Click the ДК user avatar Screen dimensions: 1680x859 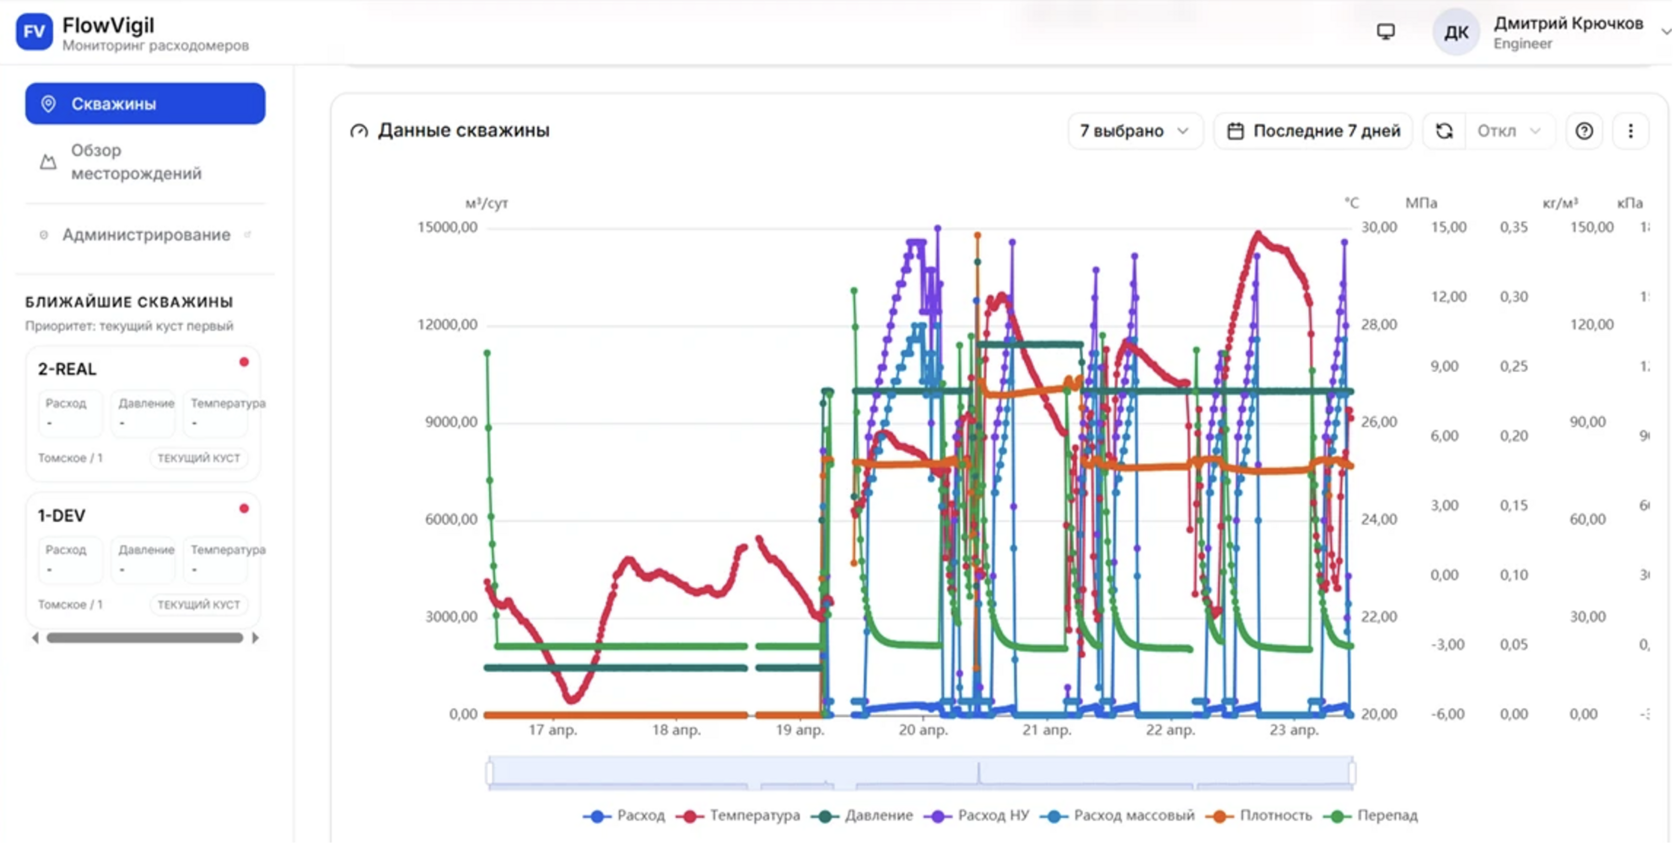(1456, 32)
